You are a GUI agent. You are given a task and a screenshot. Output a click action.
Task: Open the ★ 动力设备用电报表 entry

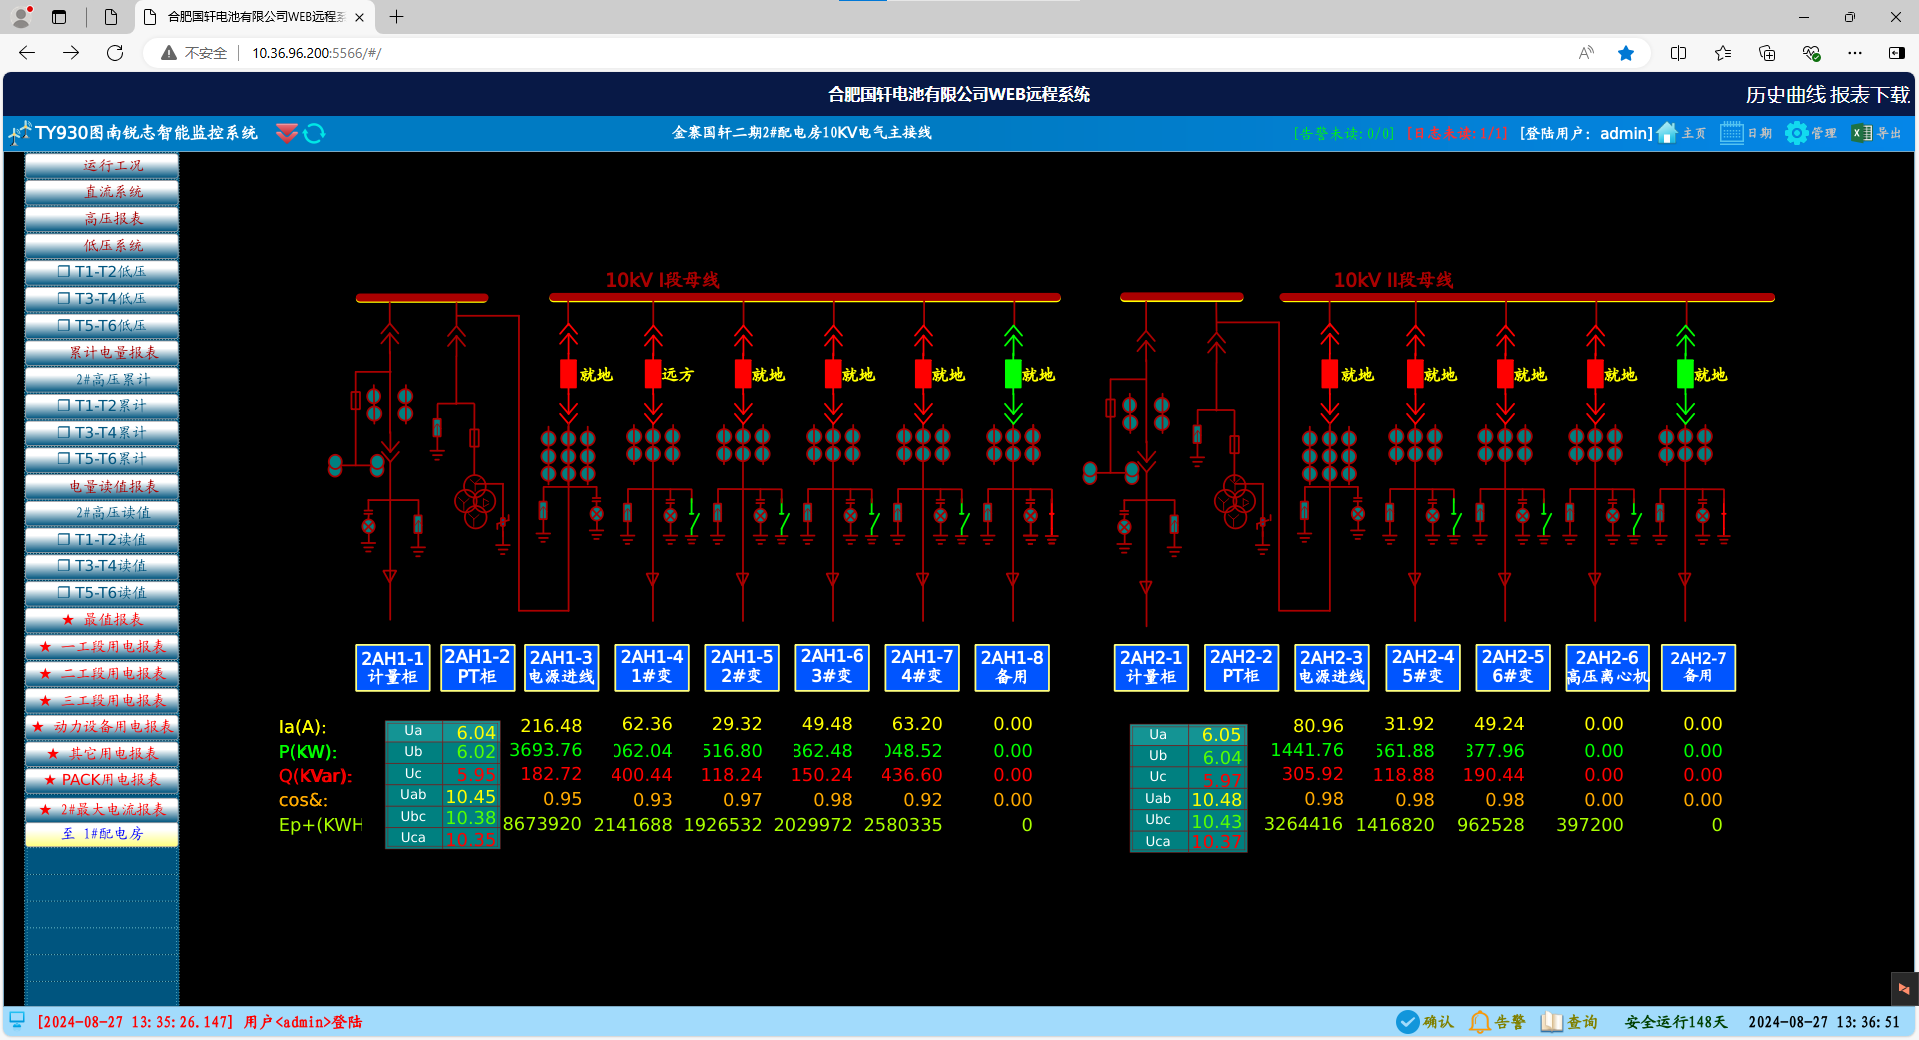click(102, 727)
